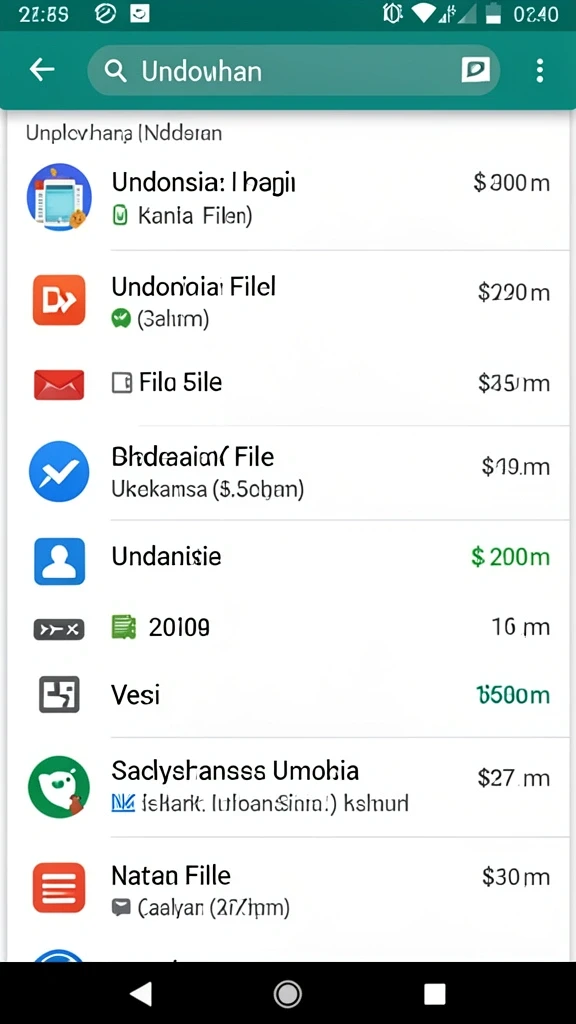The height and width of the screenshot is (1024, 576).
Task: Open the orange D icon app
Action: click(59, 300)
